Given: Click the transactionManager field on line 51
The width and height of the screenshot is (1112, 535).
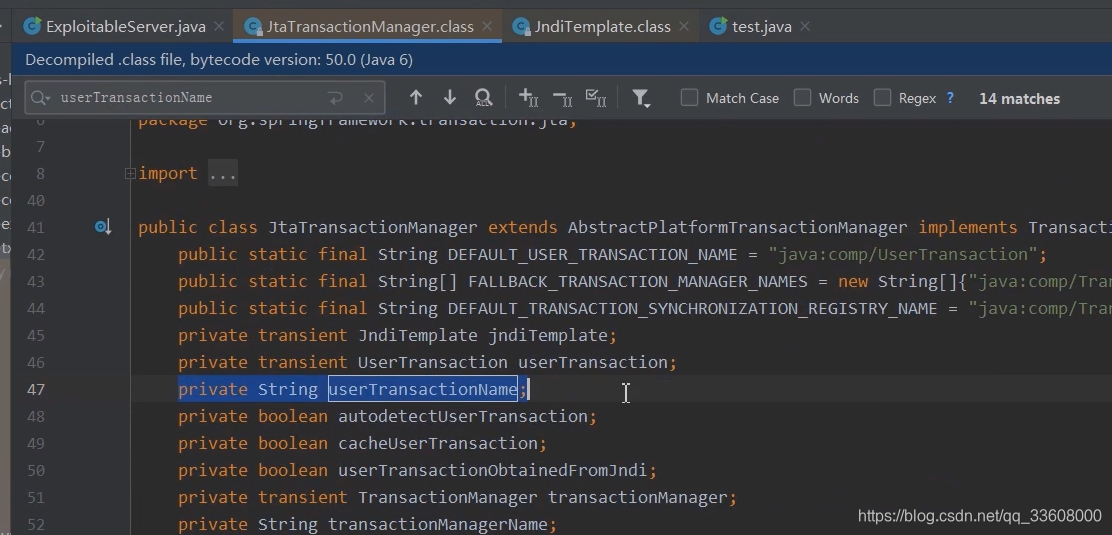Looking at the screenshot, I should pyautogui.click(x=638, y=497).
